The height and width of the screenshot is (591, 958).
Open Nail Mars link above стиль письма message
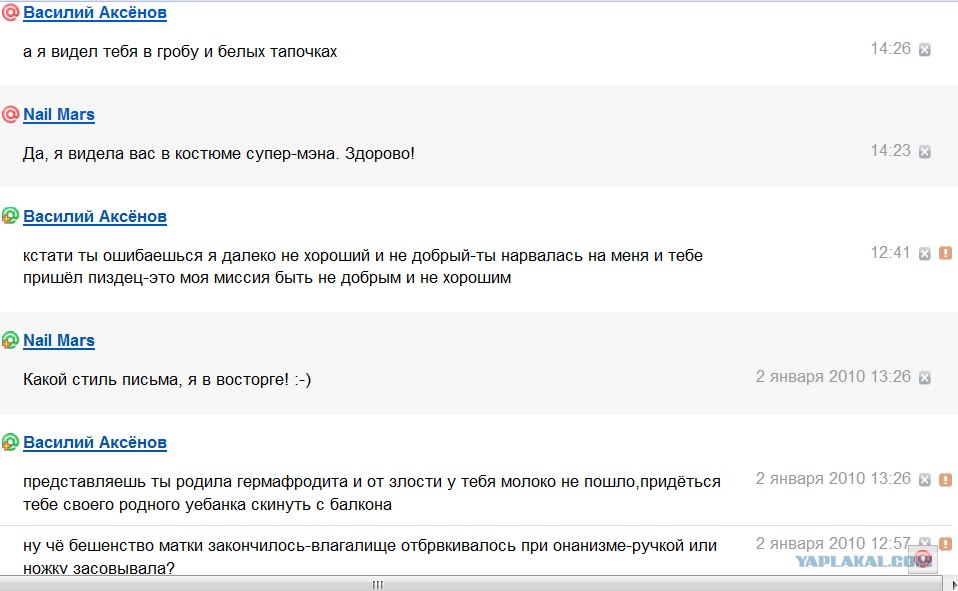tap(59, 340)
